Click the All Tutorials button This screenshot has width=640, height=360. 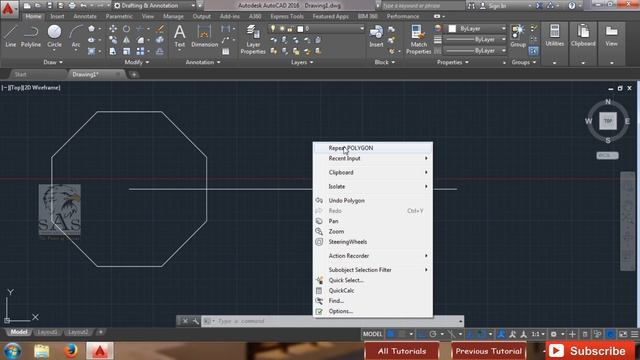coord(402,351)
